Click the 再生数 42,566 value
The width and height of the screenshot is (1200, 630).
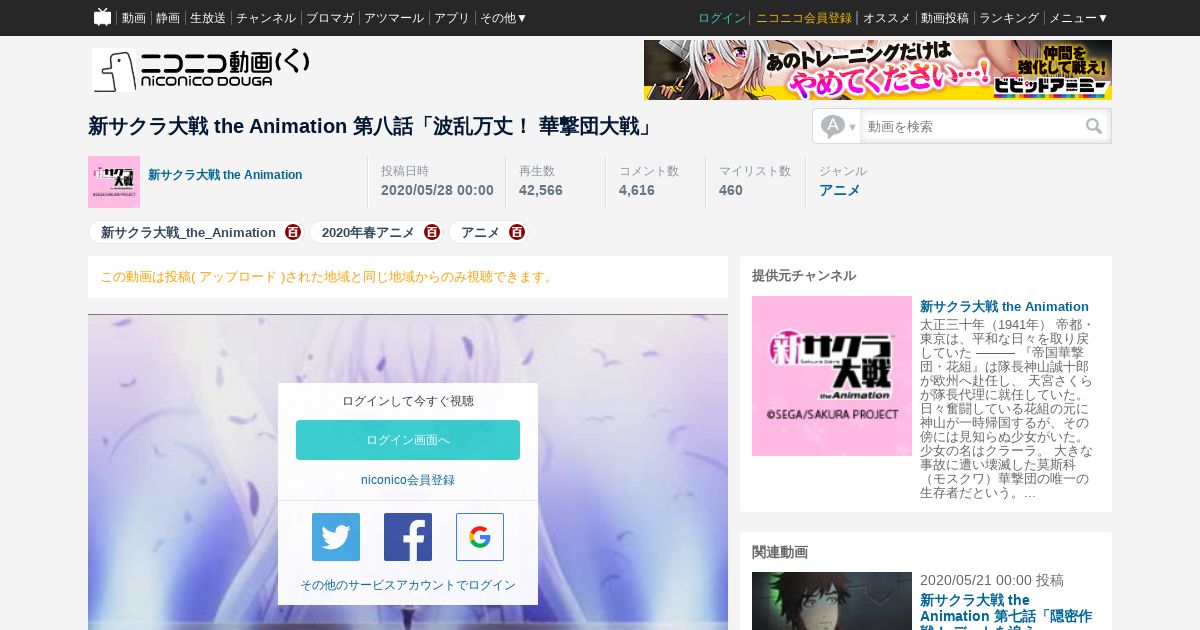541,190
